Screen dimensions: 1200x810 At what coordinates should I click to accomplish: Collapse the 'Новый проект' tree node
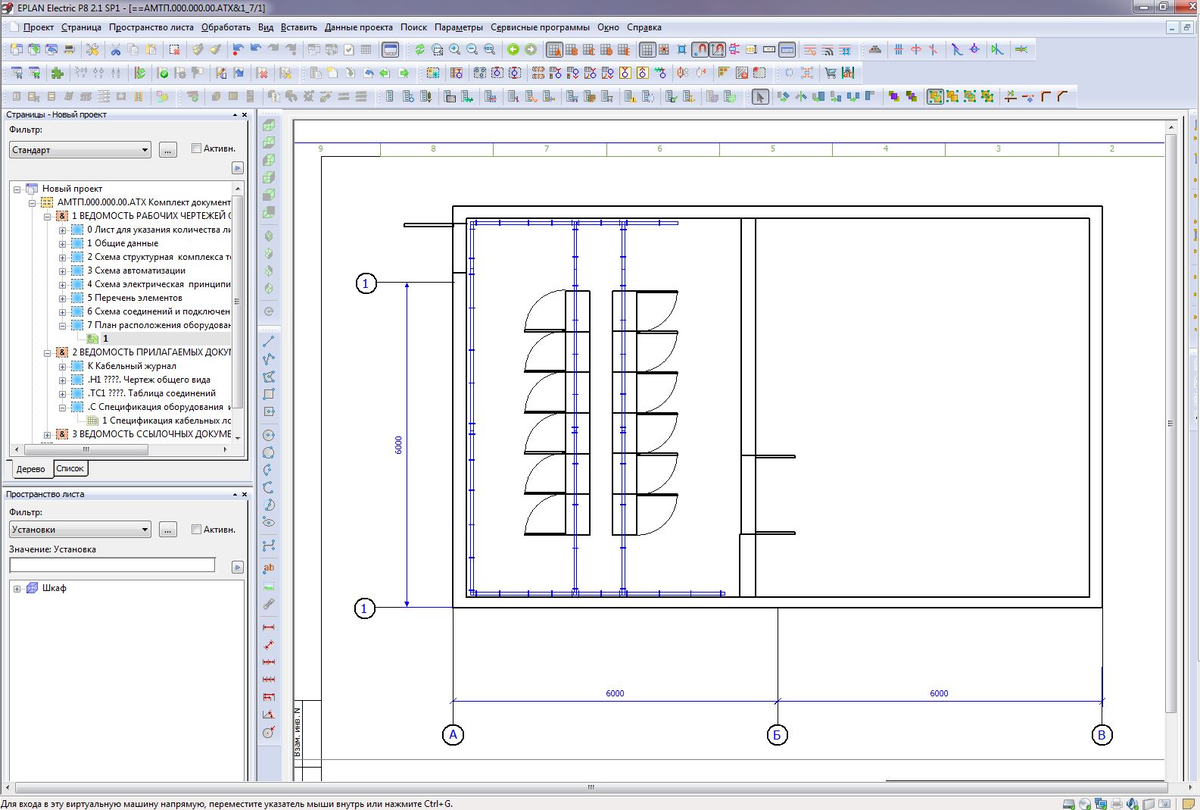[17, 188]
